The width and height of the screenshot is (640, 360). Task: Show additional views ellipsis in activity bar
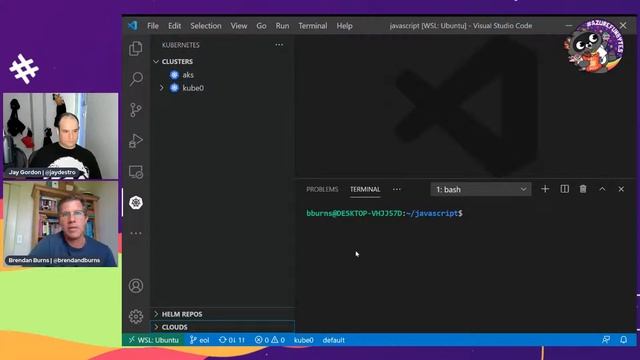click(136, 233)
